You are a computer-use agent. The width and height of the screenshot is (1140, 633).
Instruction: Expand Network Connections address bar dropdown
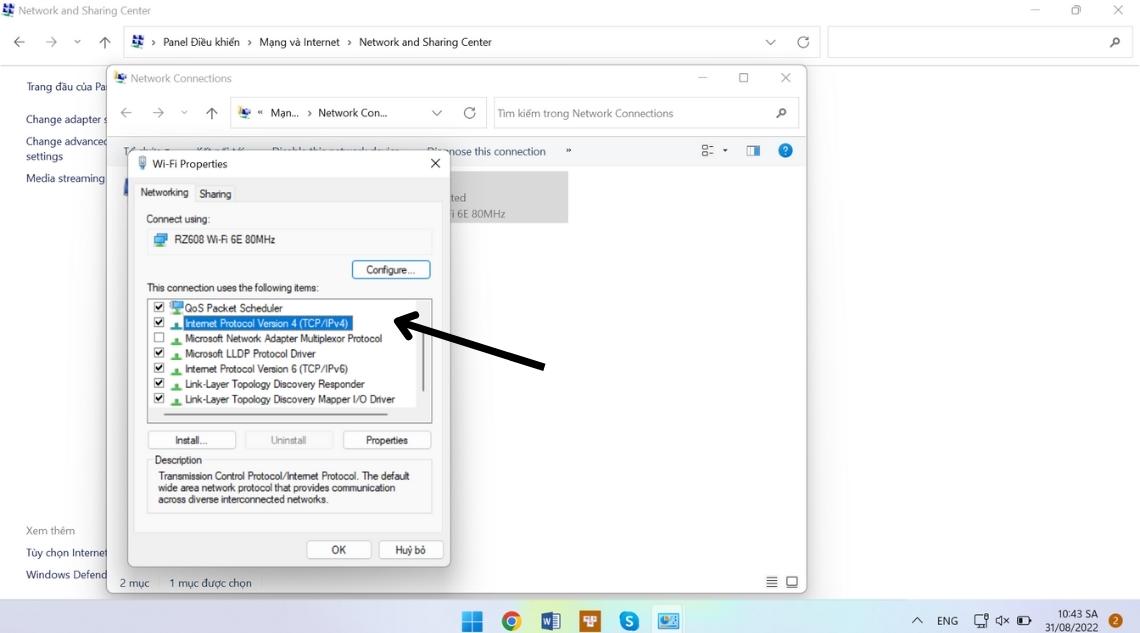(437, 113)
